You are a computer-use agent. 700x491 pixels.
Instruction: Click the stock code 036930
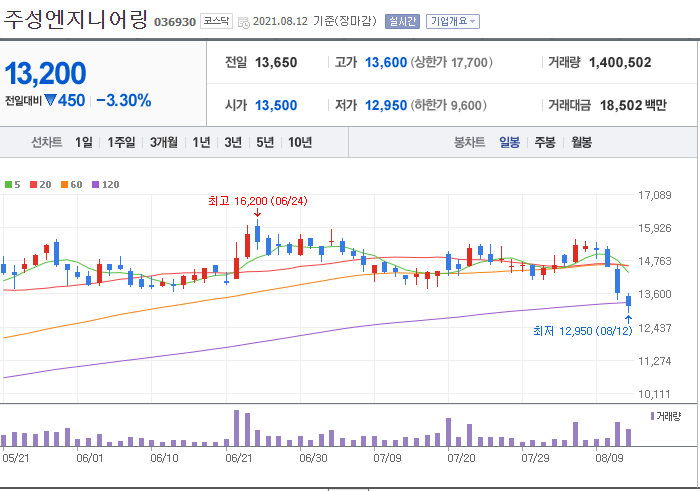[x=175, y=22]
